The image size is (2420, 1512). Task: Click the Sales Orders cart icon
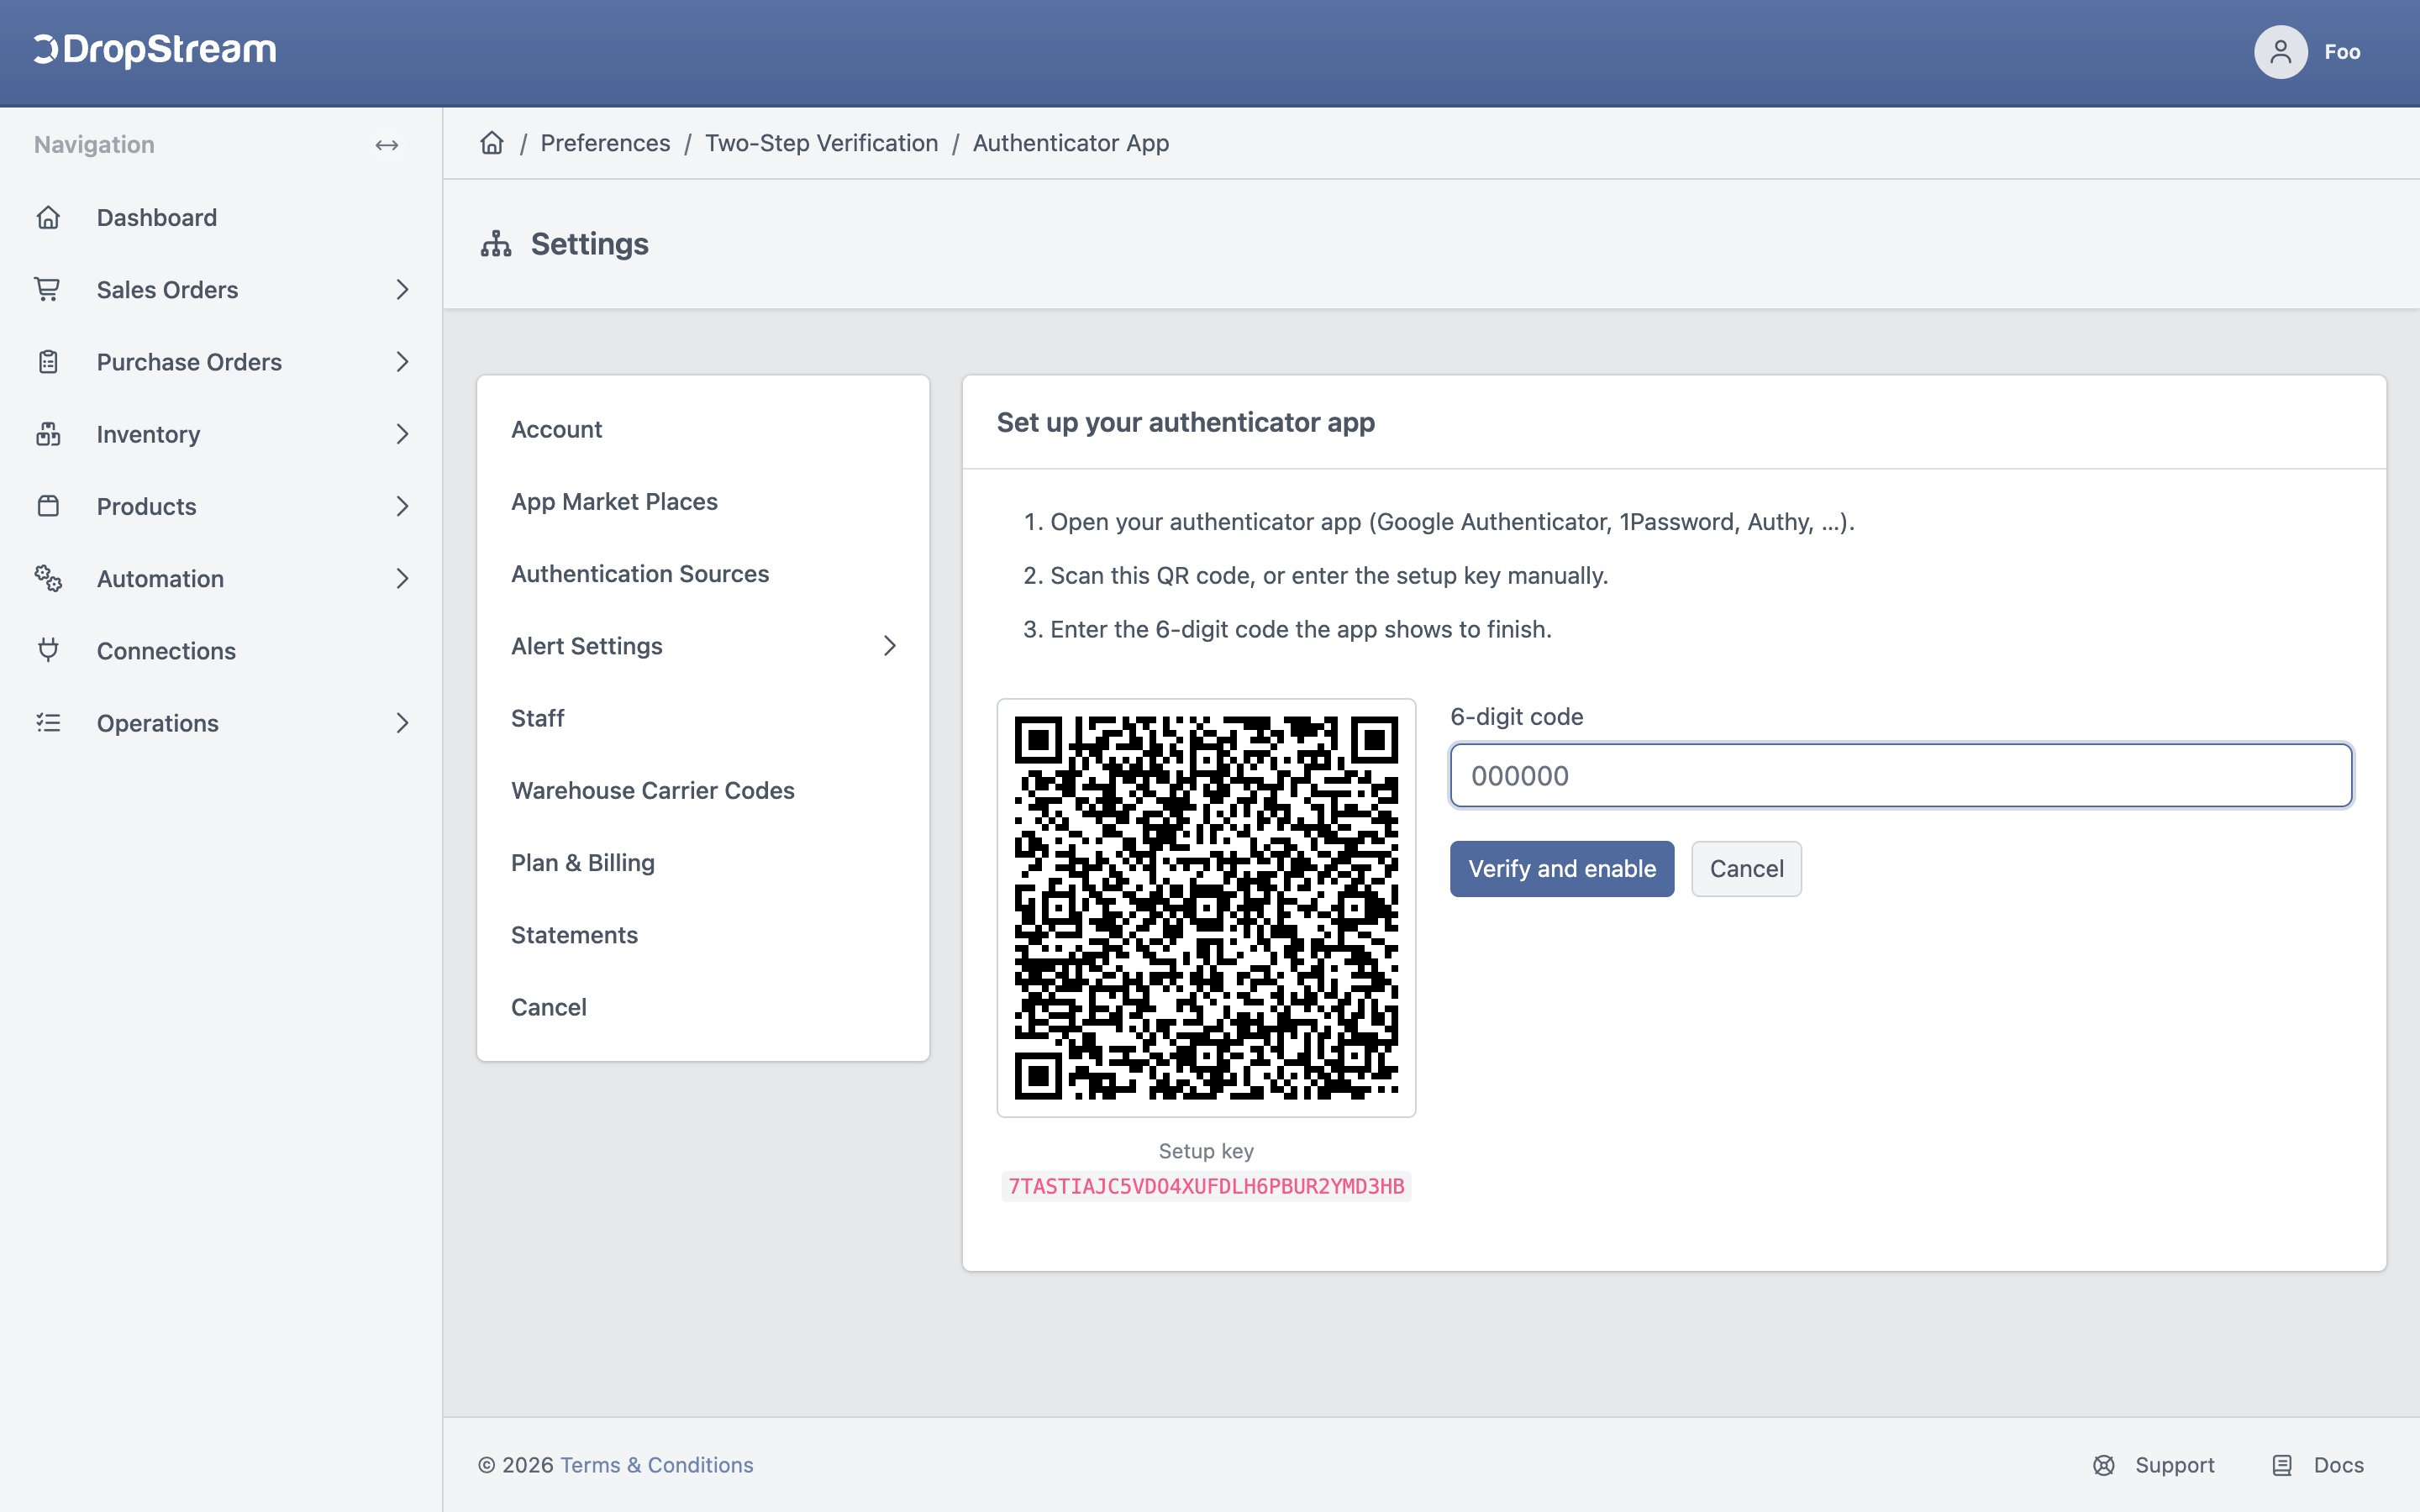point(48,289)
